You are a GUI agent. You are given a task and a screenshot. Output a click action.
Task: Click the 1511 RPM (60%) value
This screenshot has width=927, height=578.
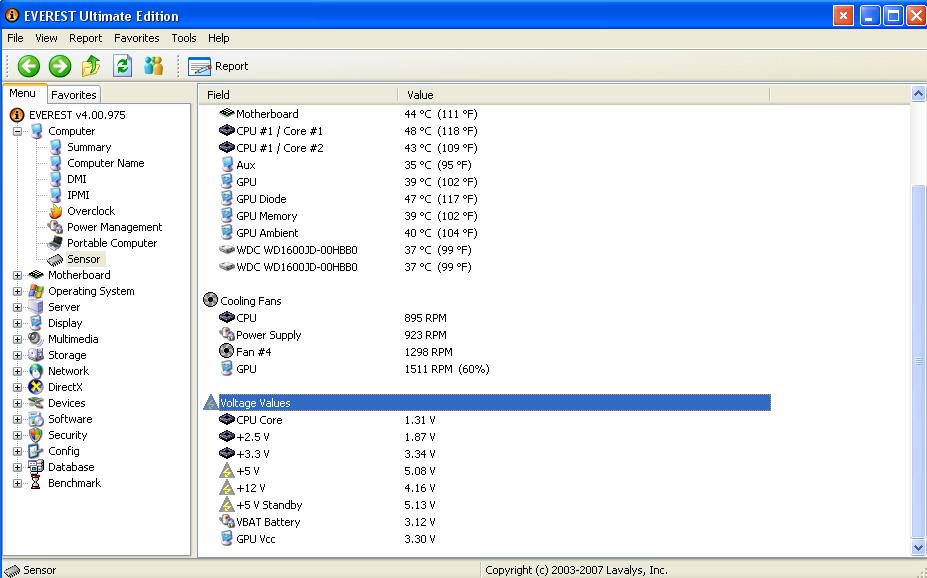pos(447,369)
